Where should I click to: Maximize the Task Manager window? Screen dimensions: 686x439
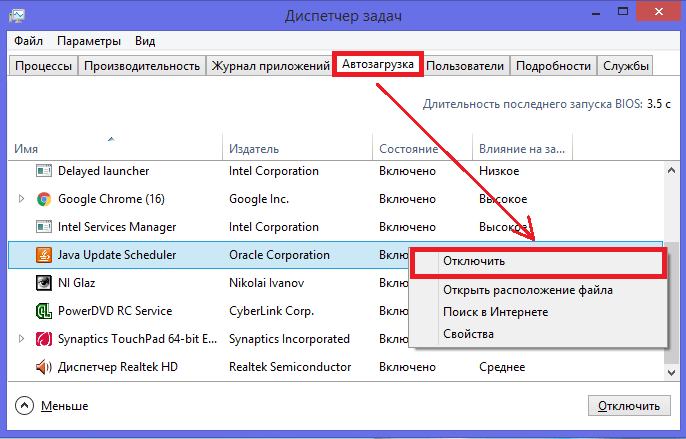click(623, 12)
